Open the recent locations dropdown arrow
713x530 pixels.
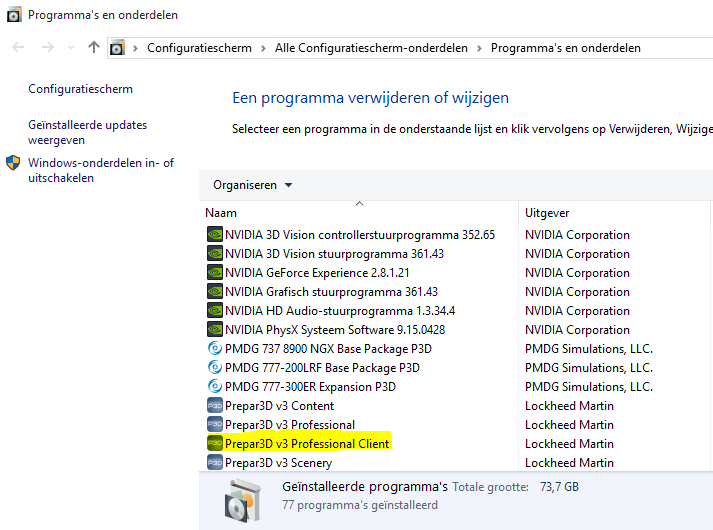pyautogui.click(x=71, y=48)
